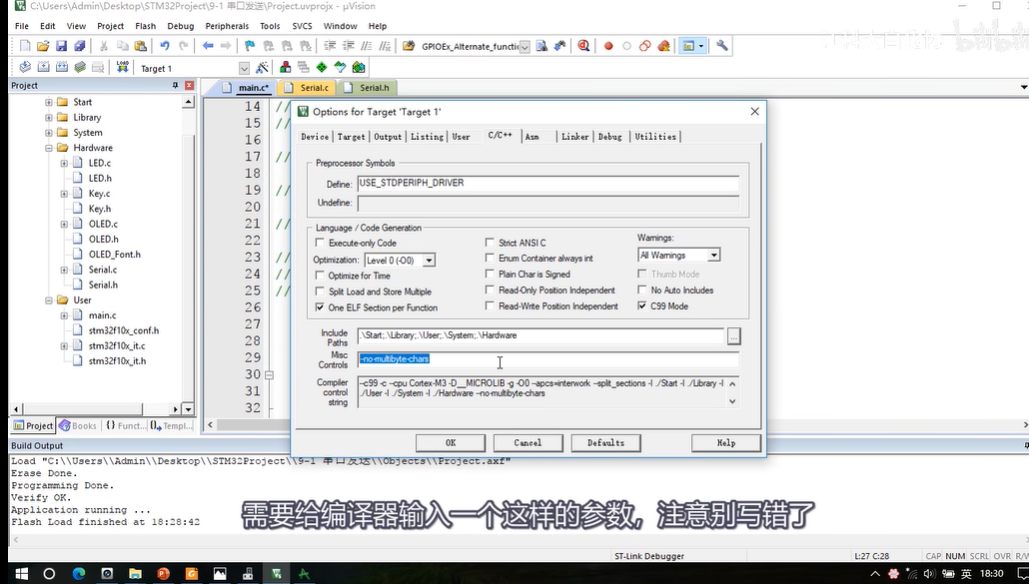The width and height of the screenshot is (1029, 584).
Task: Click the Undo toolbar icon
Action: click(164, 46)
